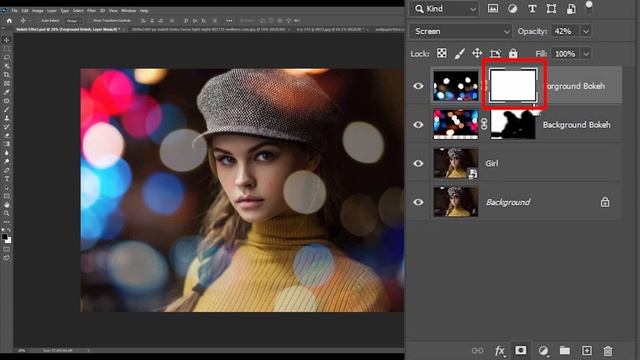Click the background color swatch

coord(9,241)
